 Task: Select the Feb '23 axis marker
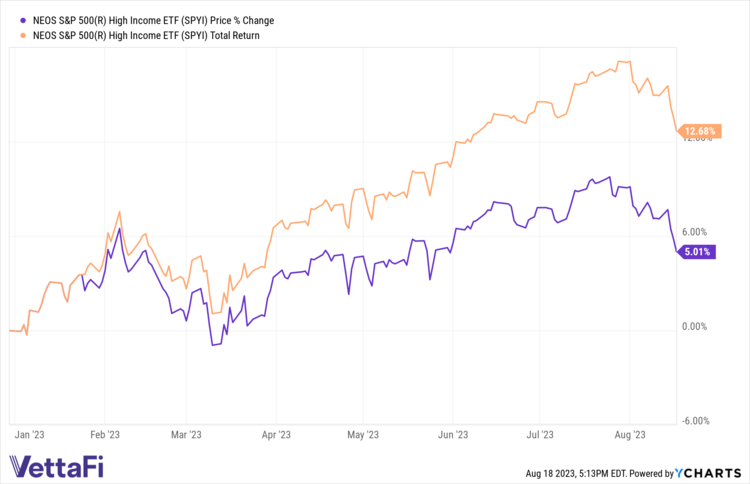[105, 435]
